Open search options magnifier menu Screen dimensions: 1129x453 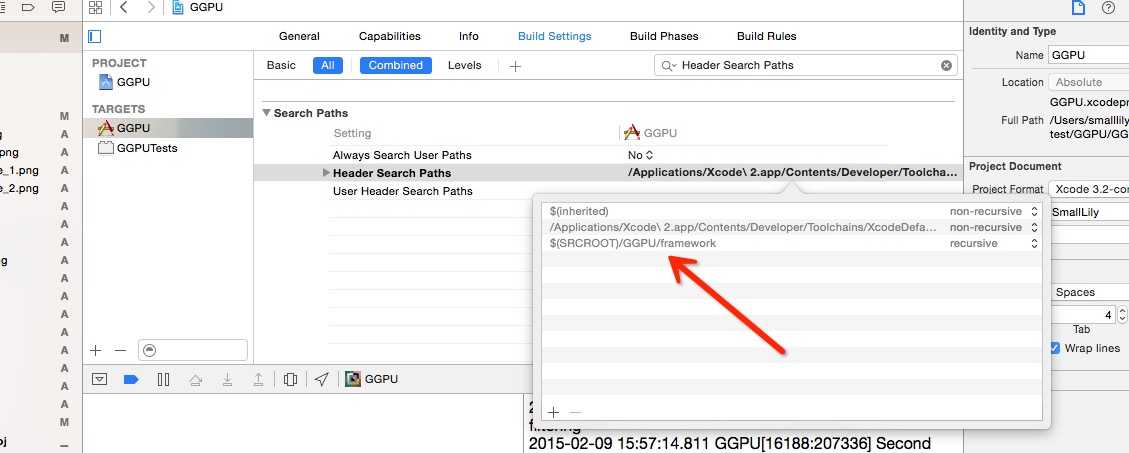click(668, 66)
